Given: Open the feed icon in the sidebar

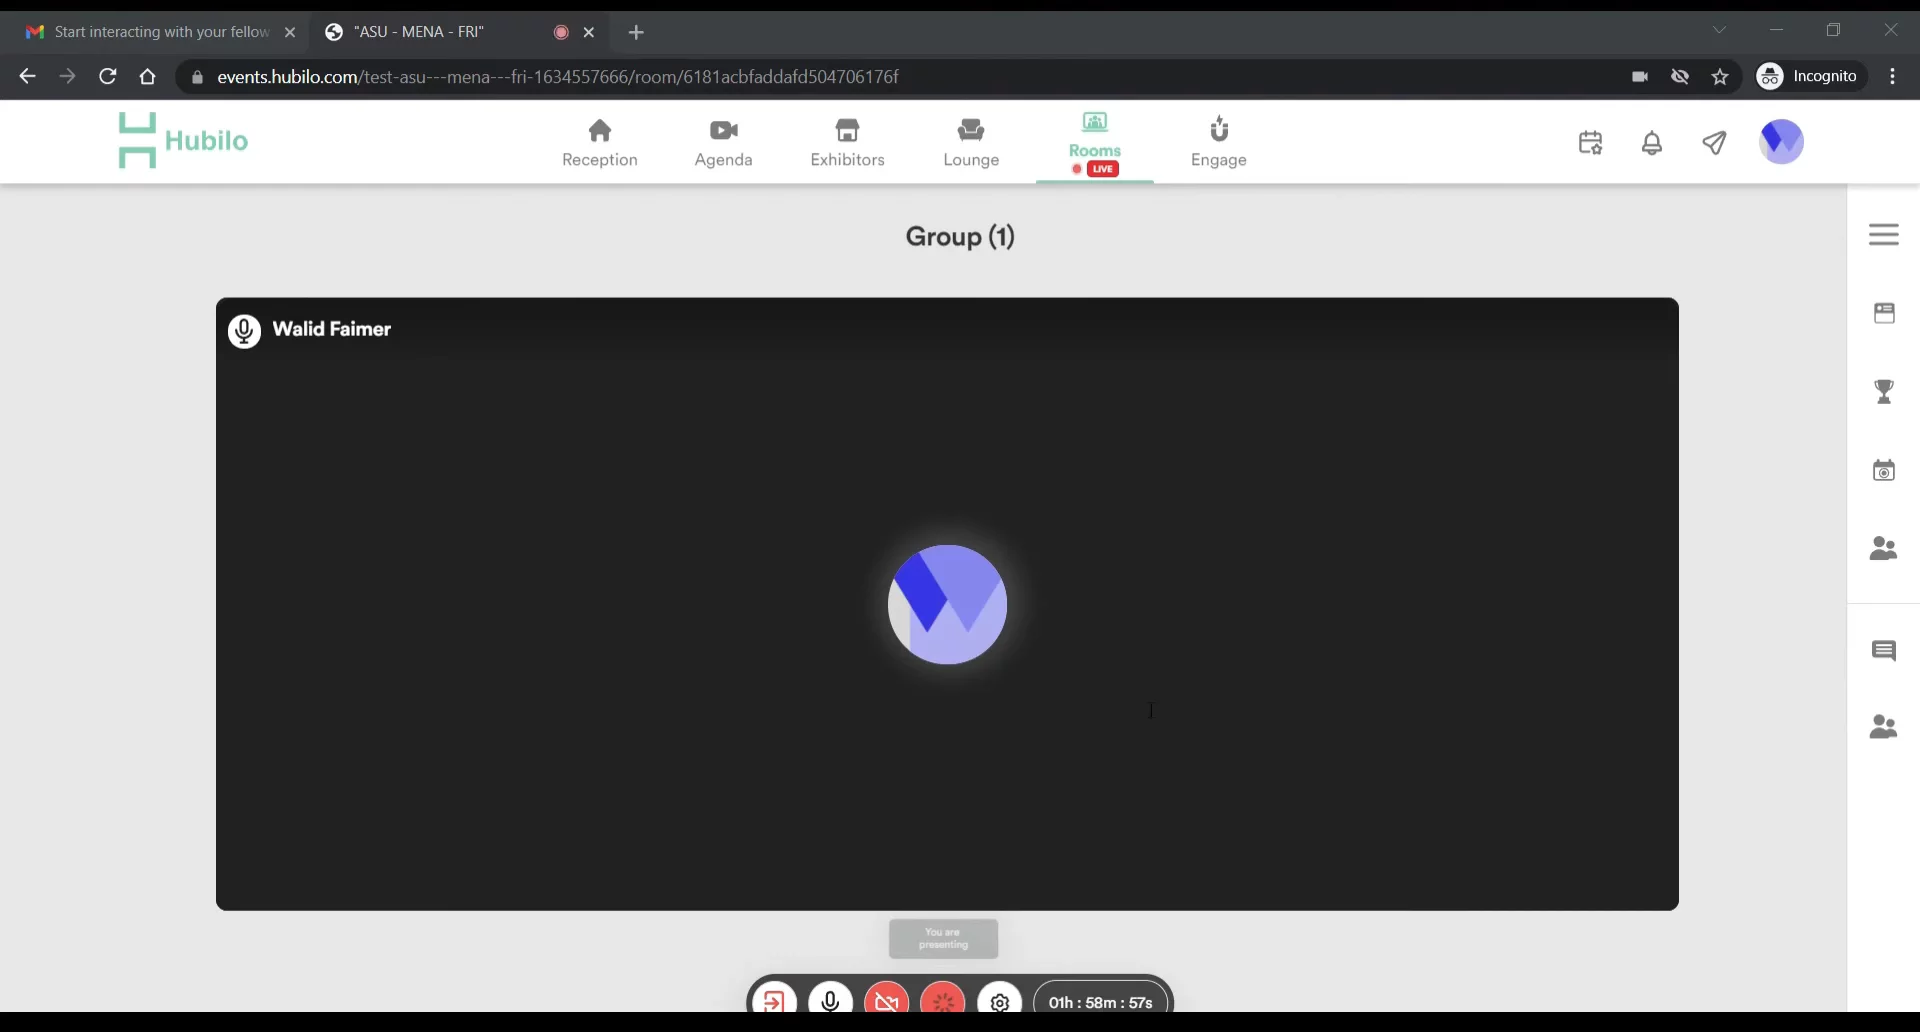Looking at the screenshot, I should [x=1883, y=313].
